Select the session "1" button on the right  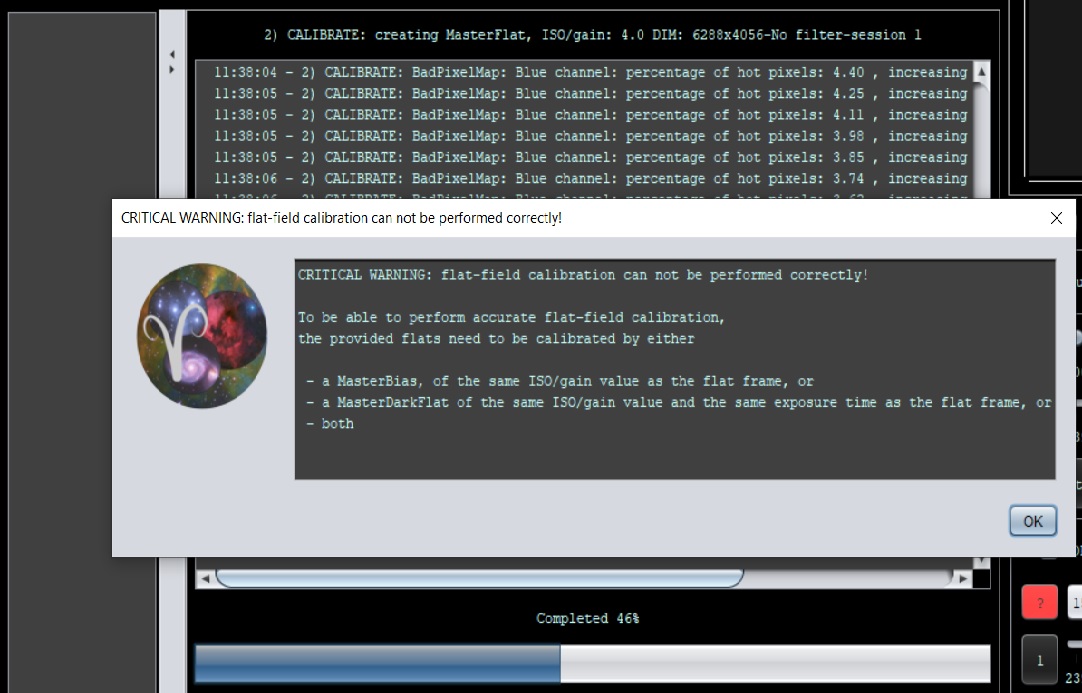[1039, 659]
